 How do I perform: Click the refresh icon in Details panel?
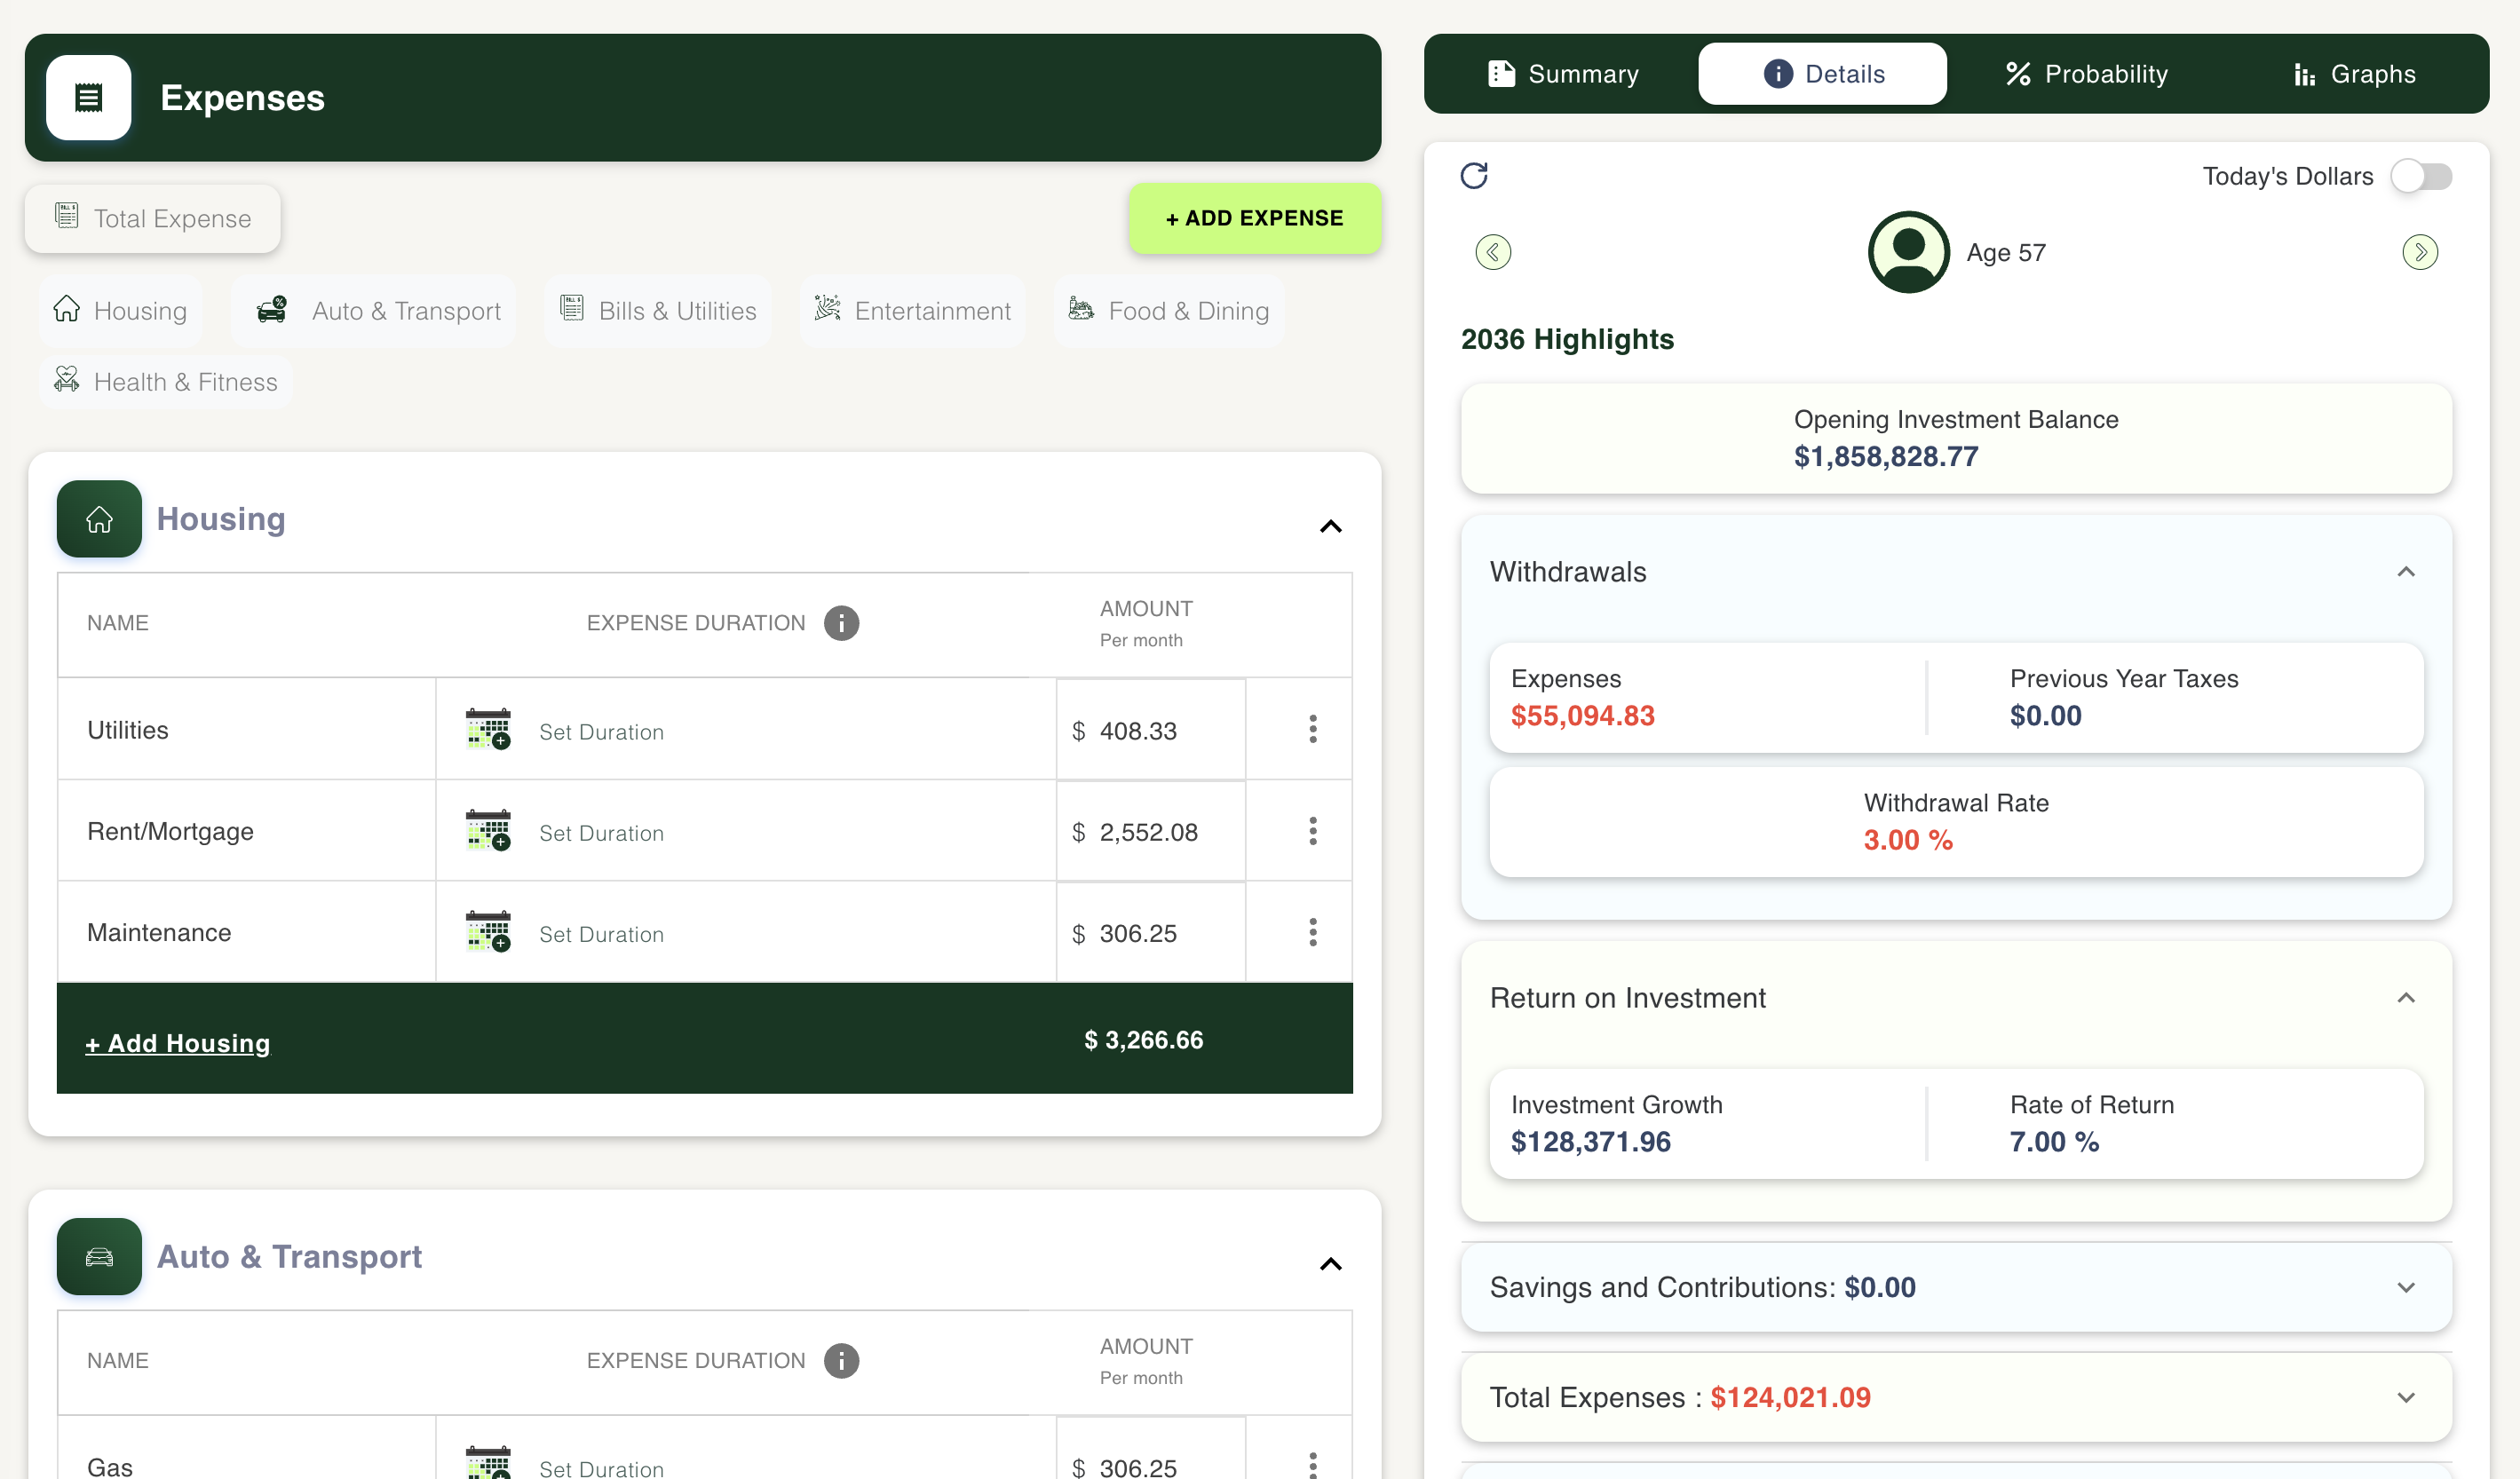[x=1474, y=176]
